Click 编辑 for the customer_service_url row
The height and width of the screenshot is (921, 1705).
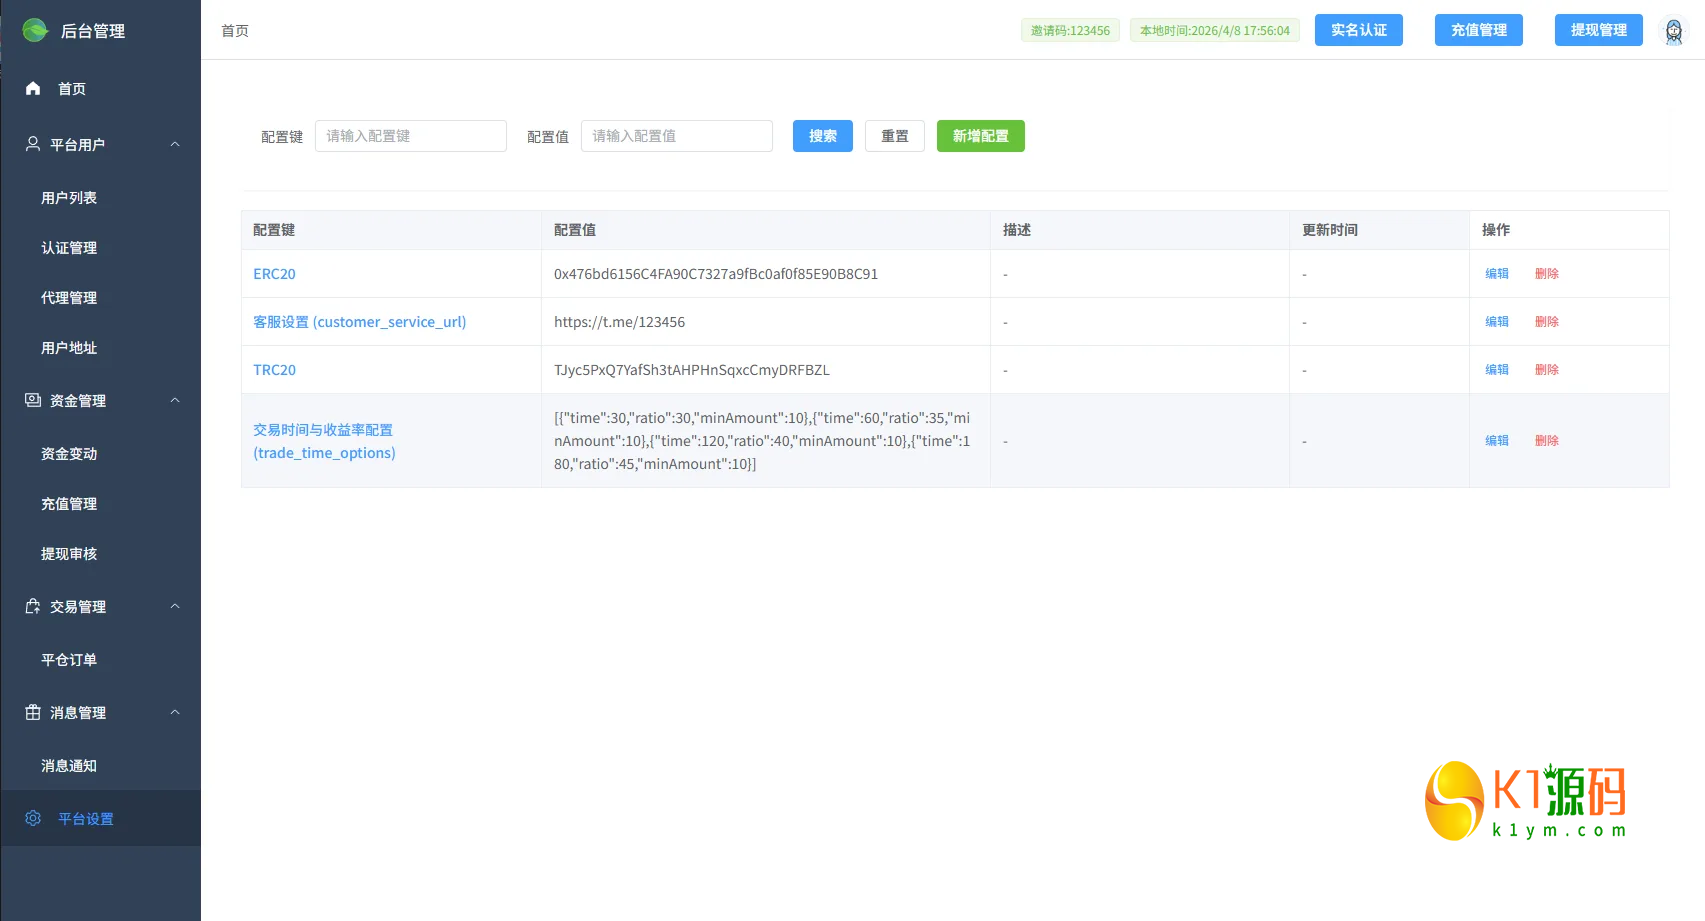click(1496, 322)
